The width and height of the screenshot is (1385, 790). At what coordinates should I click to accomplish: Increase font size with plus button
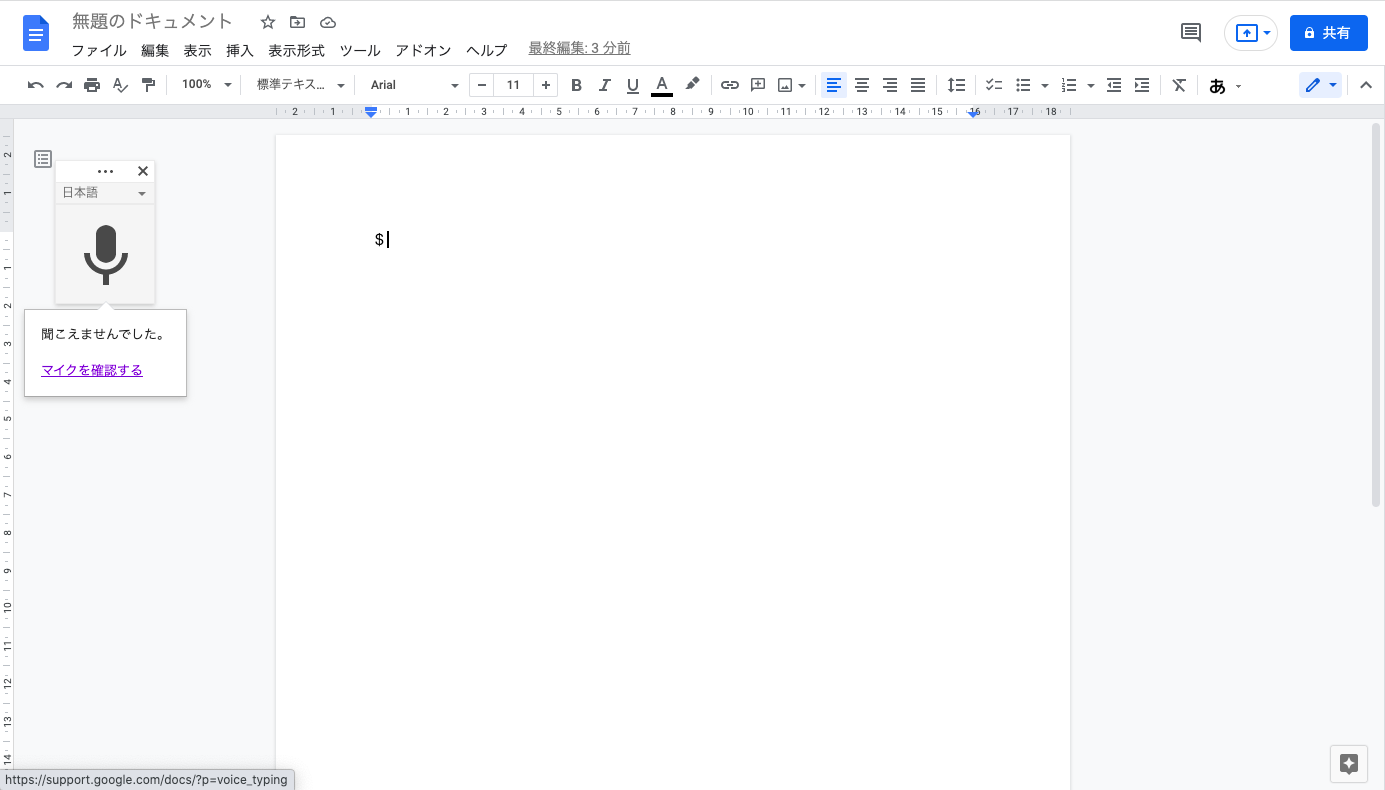[545, 85]
